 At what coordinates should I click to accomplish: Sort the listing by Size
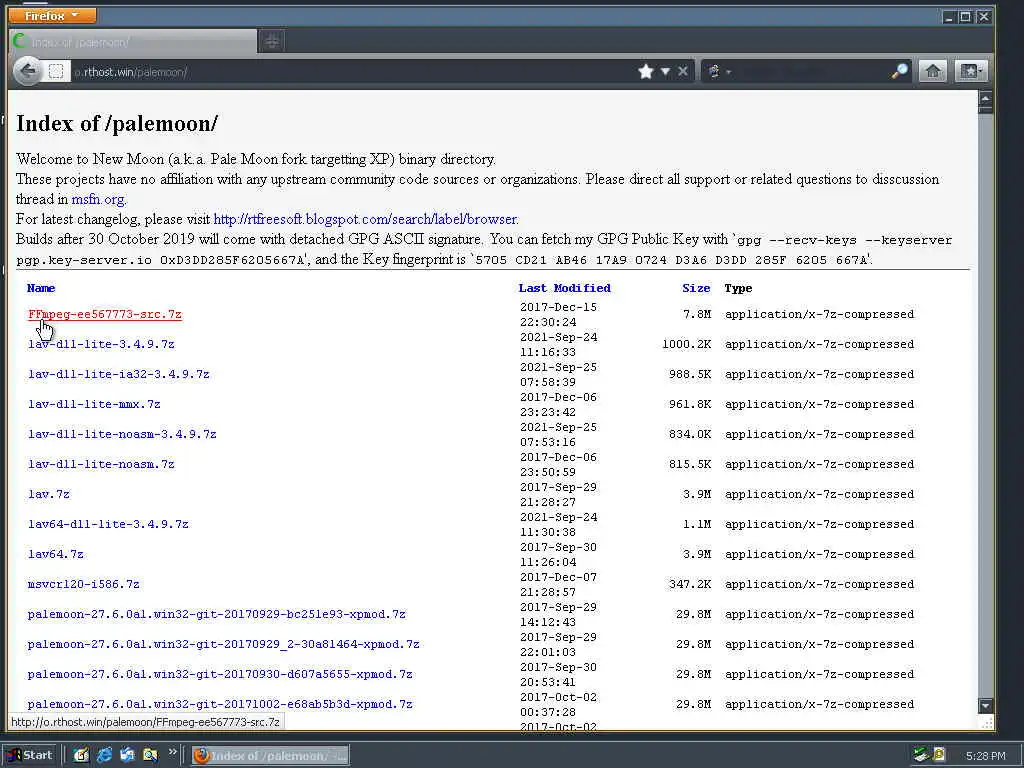696,288
